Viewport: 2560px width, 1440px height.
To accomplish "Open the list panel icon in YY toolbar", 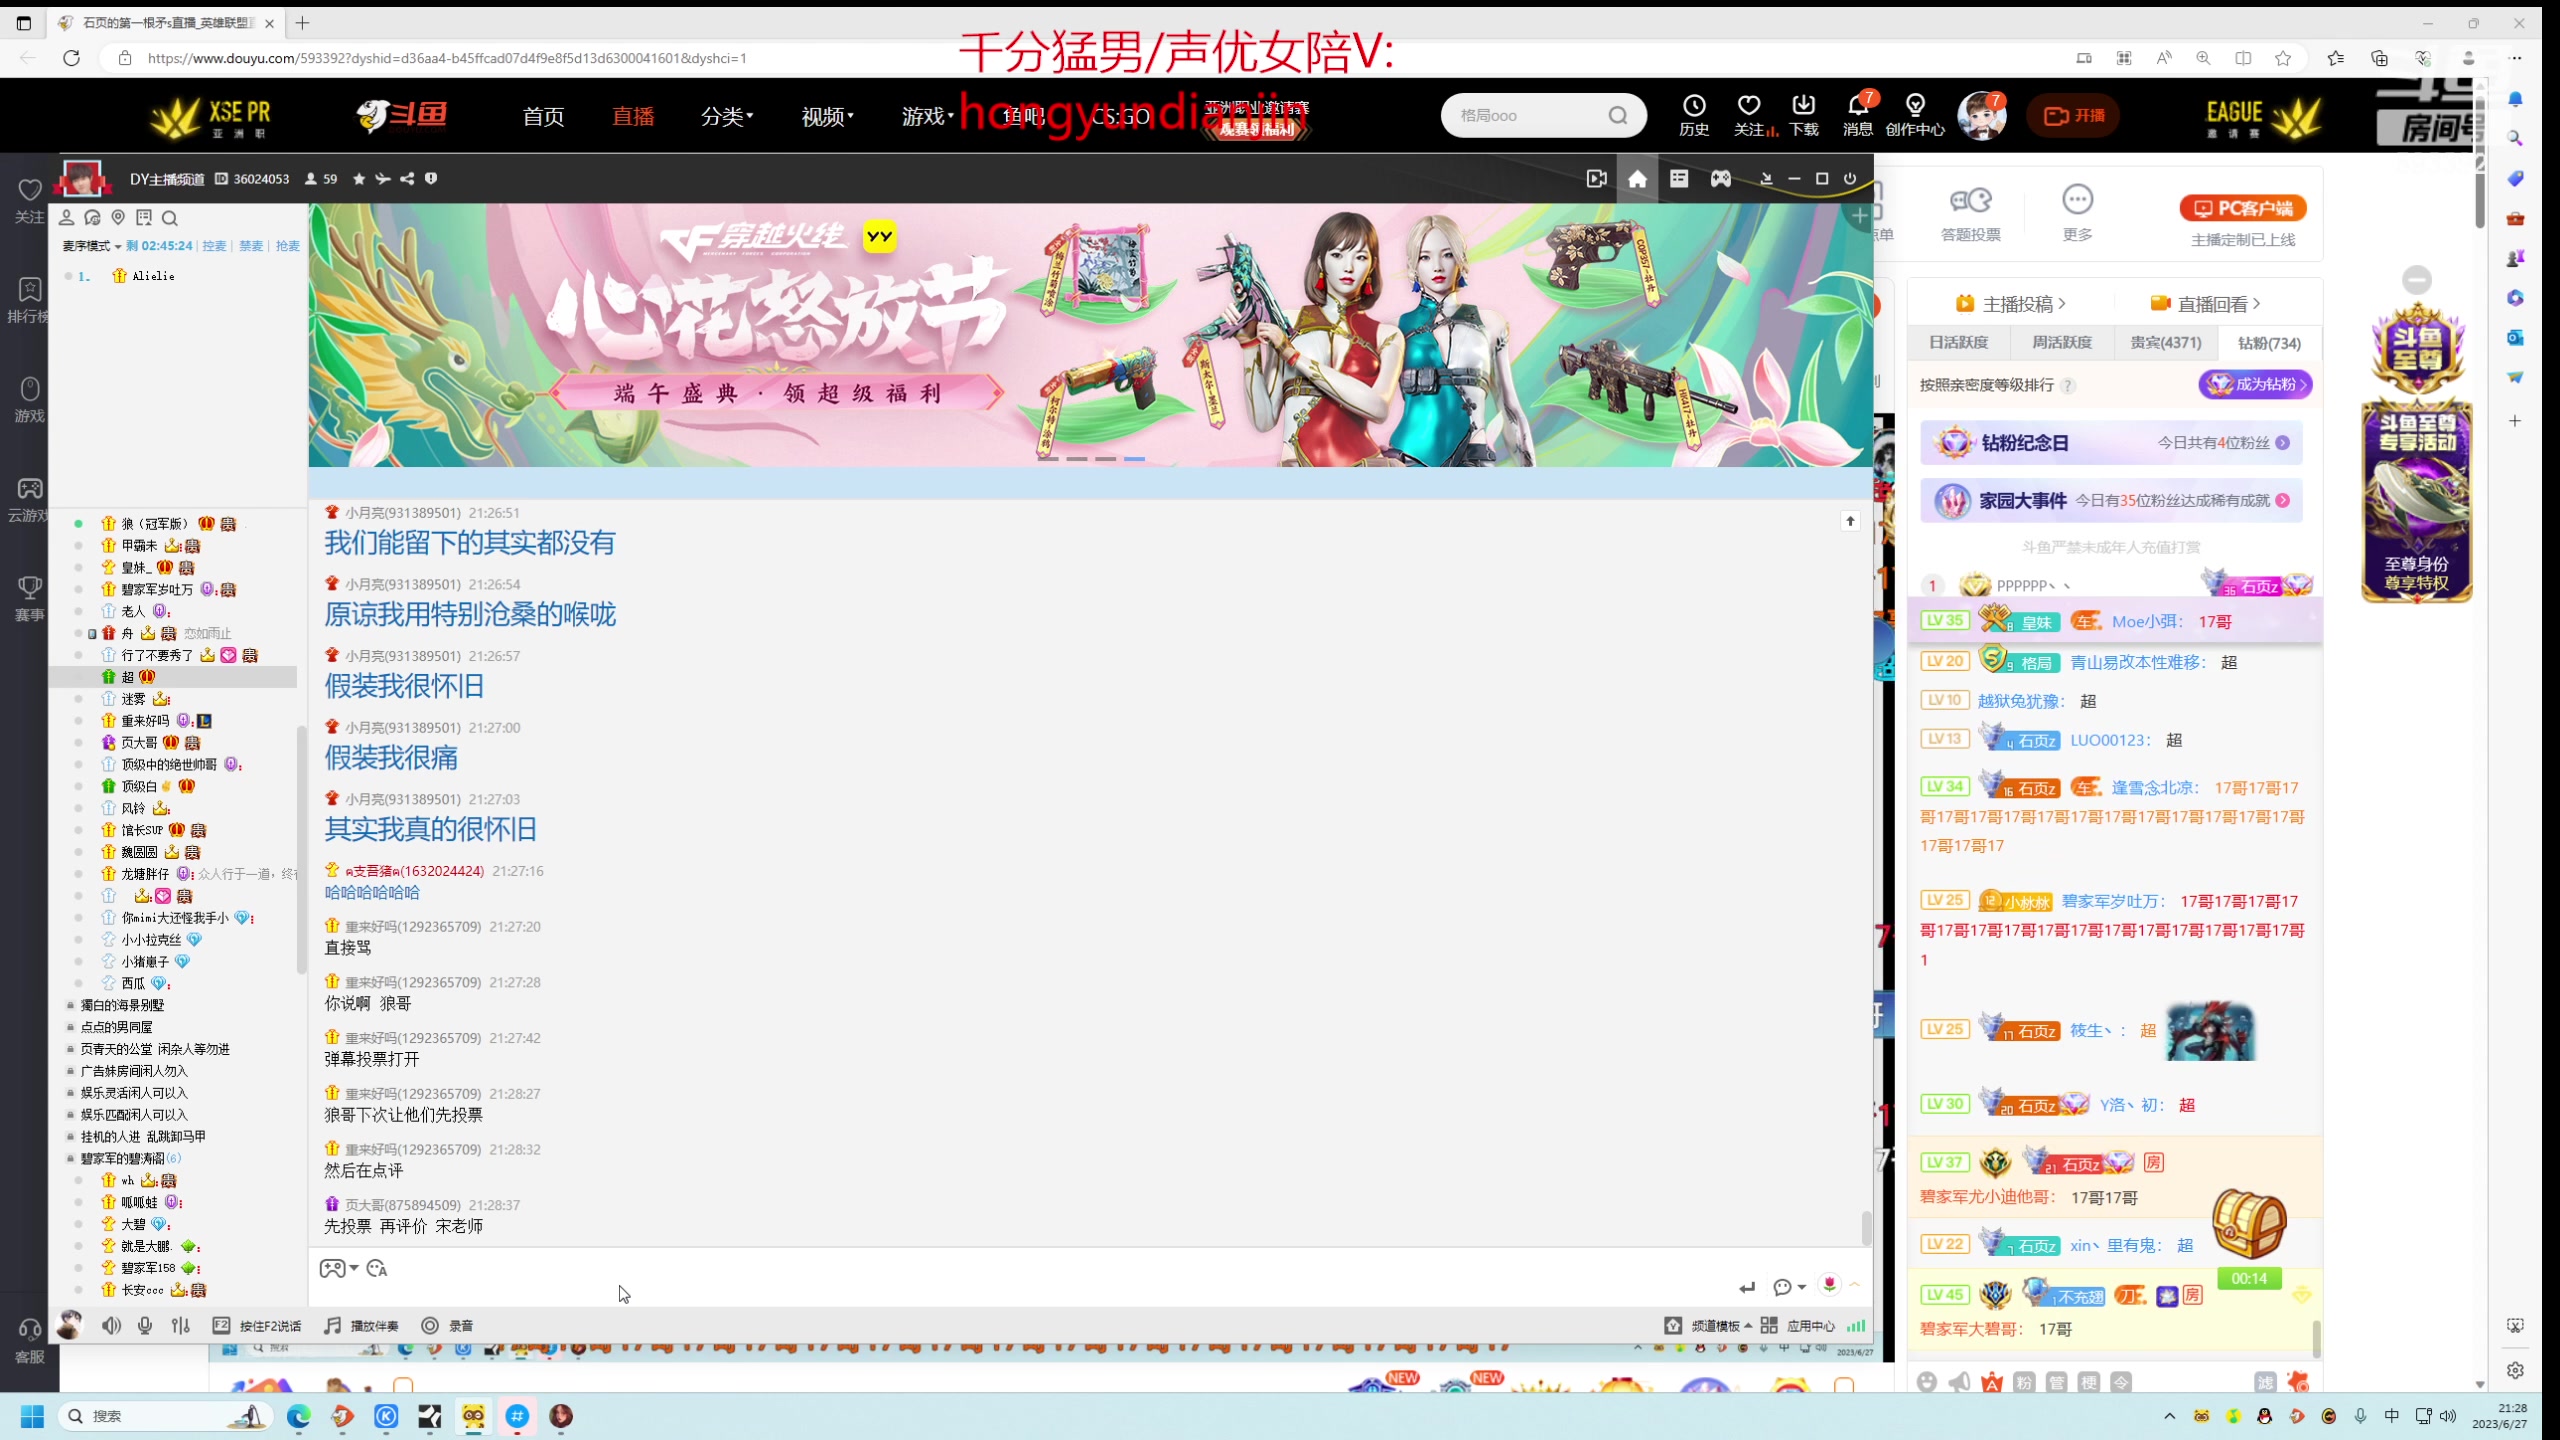I will click(1679, 179).
